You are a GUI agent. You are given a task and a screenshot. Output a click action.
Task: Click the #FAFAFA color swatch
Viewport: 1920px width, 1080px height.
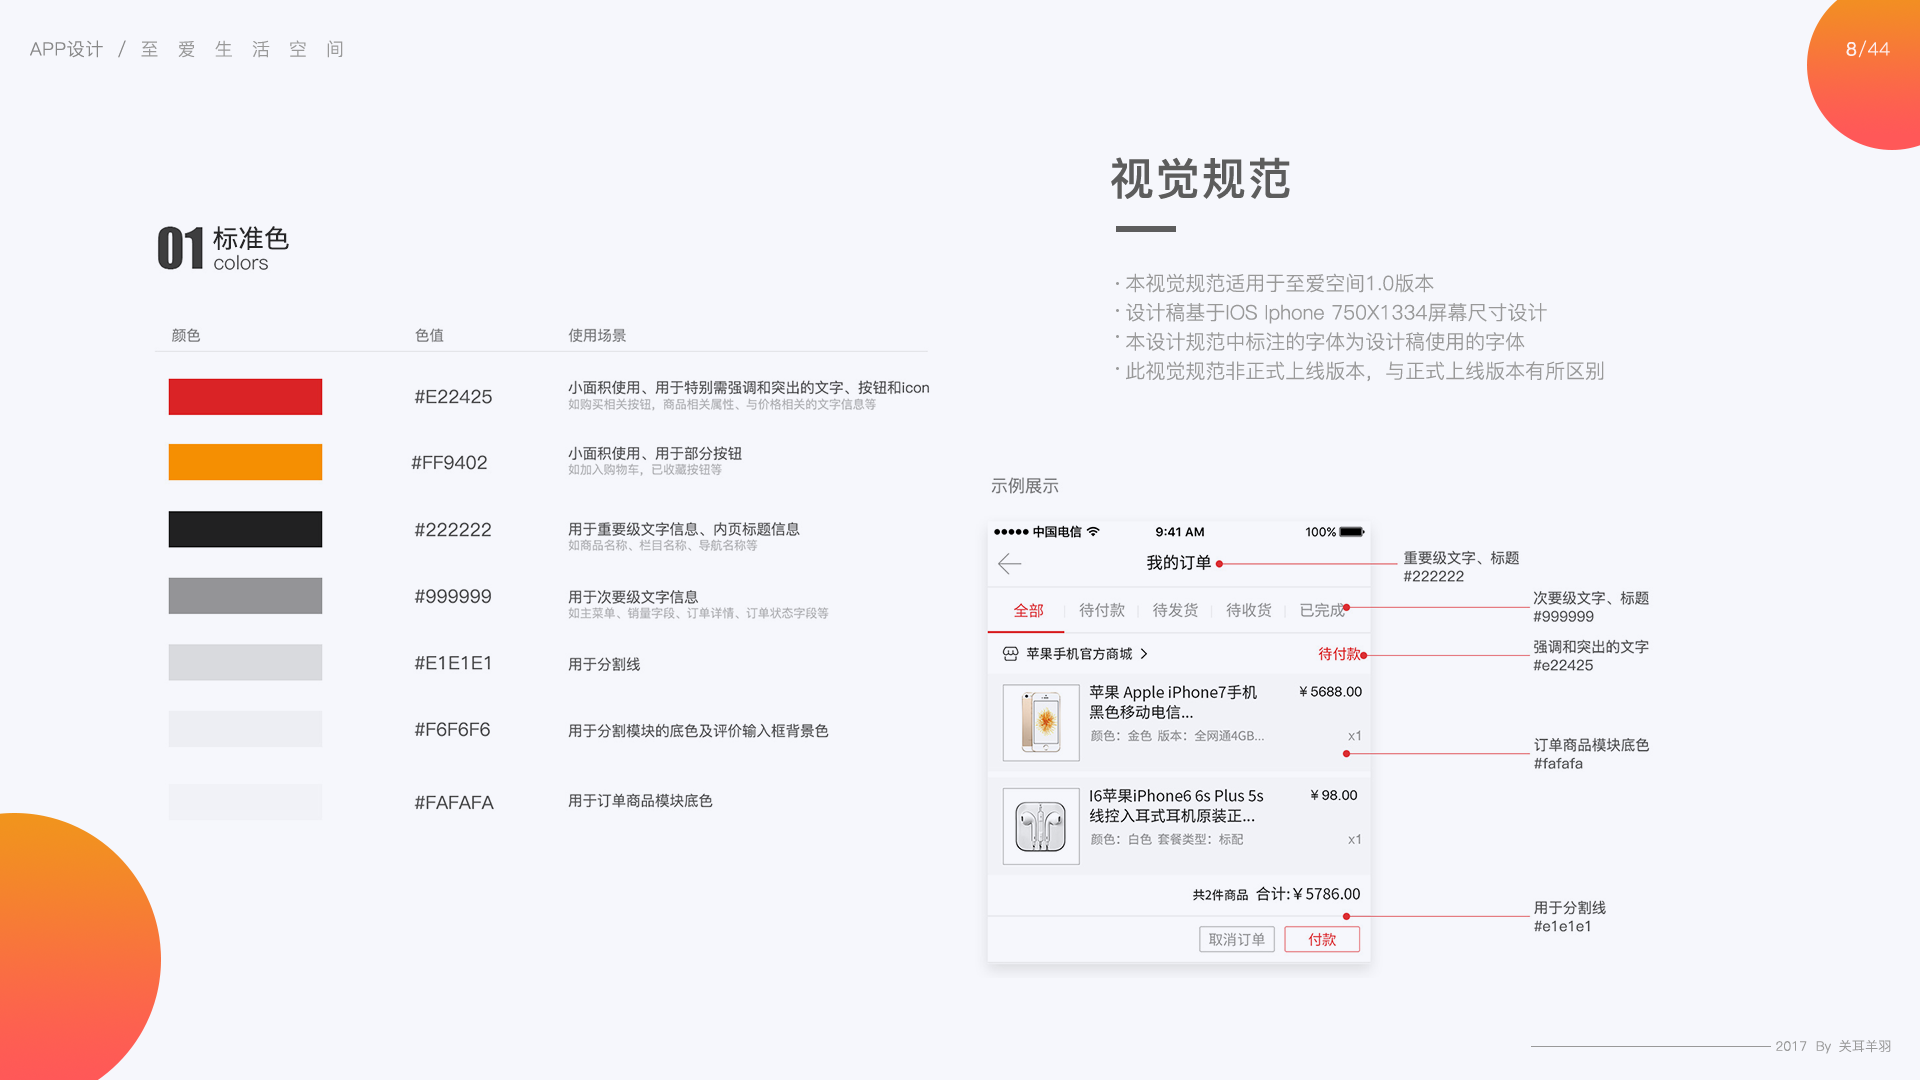245,802
